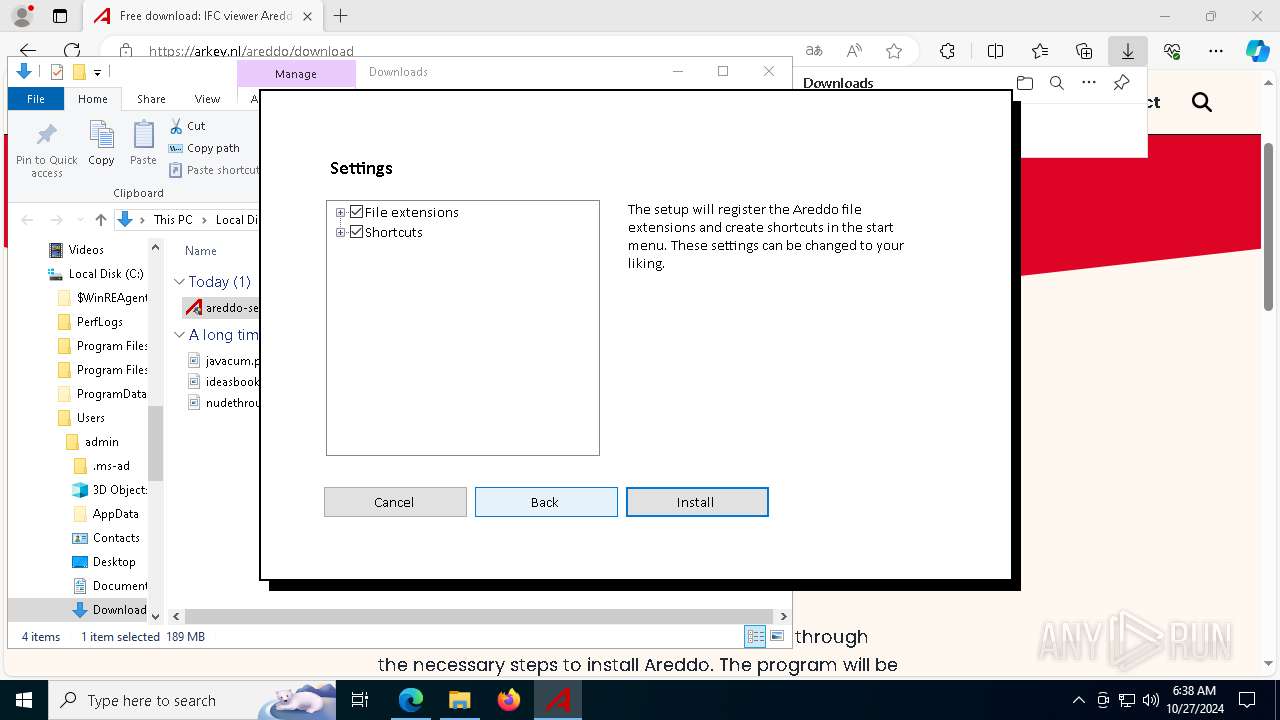Open the Share ribbon tab
Viewport: 1280px width, 720px height.
point(151,99)
